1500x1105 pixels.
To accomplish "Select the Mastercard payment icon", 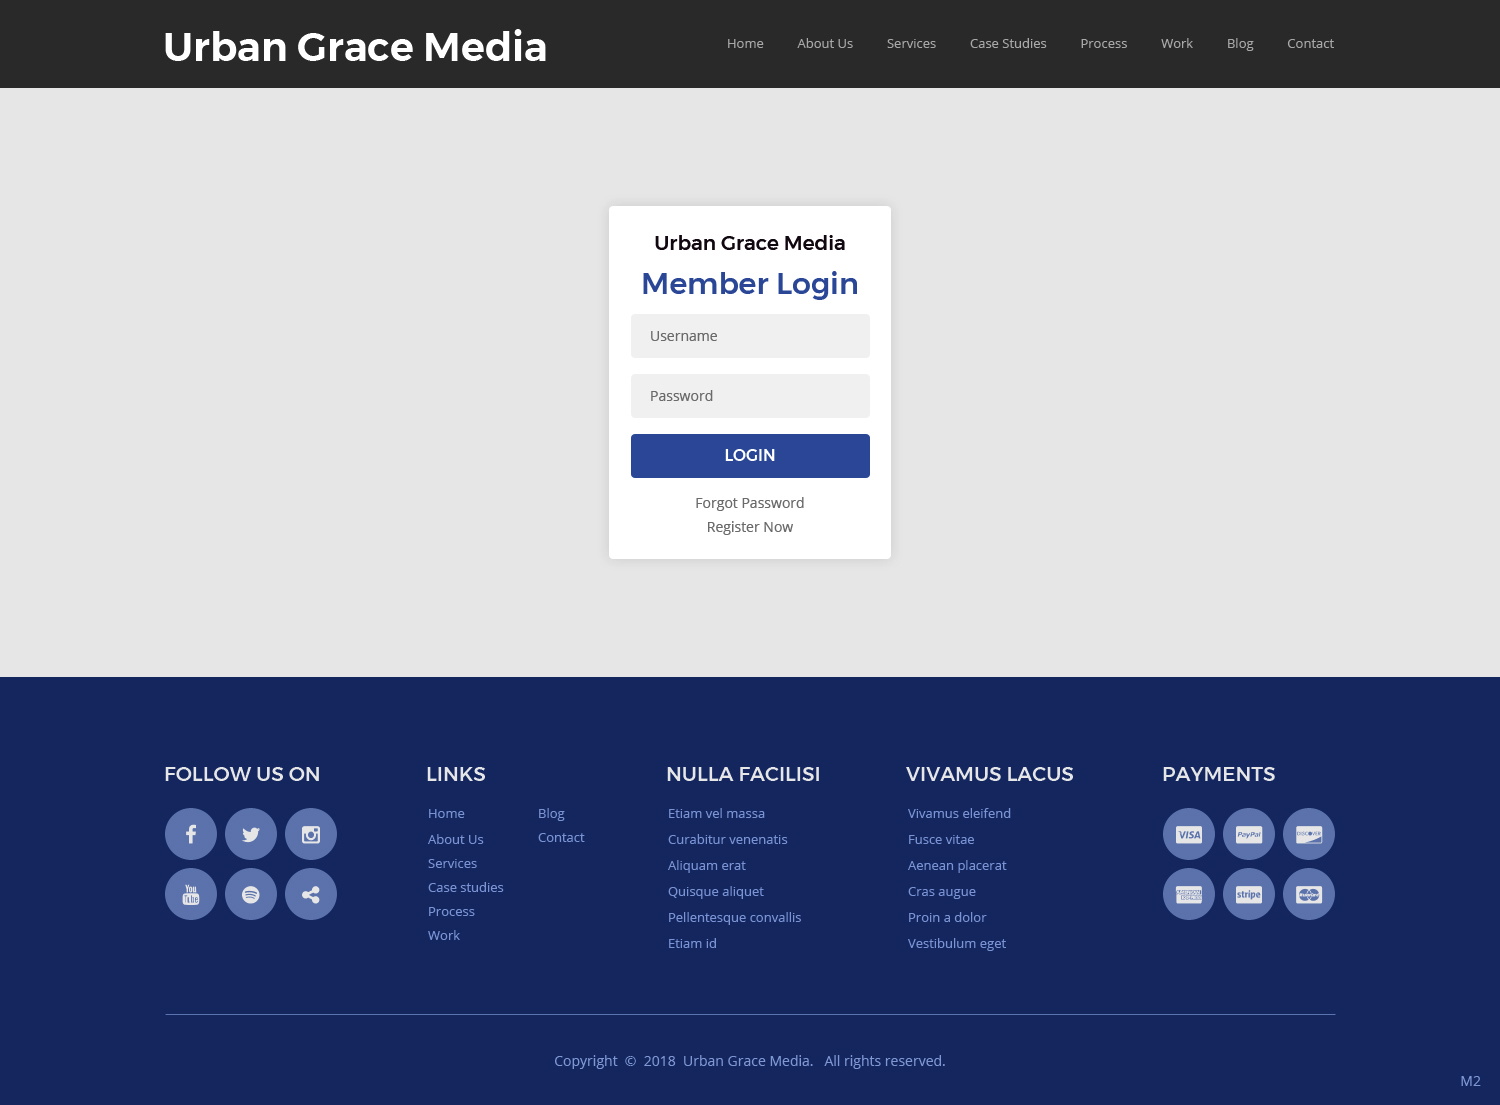I will coord(1308,893).
